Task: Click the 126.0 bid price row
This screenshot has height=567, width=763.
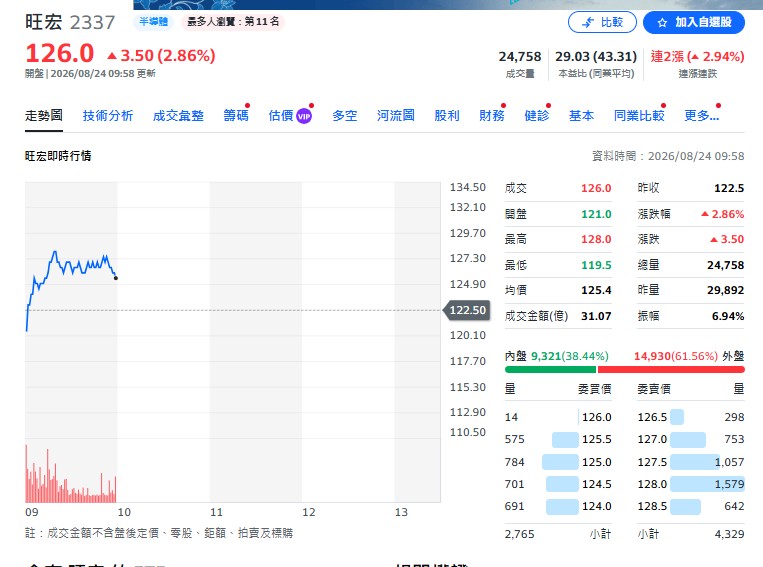Action: click(558, 417)
